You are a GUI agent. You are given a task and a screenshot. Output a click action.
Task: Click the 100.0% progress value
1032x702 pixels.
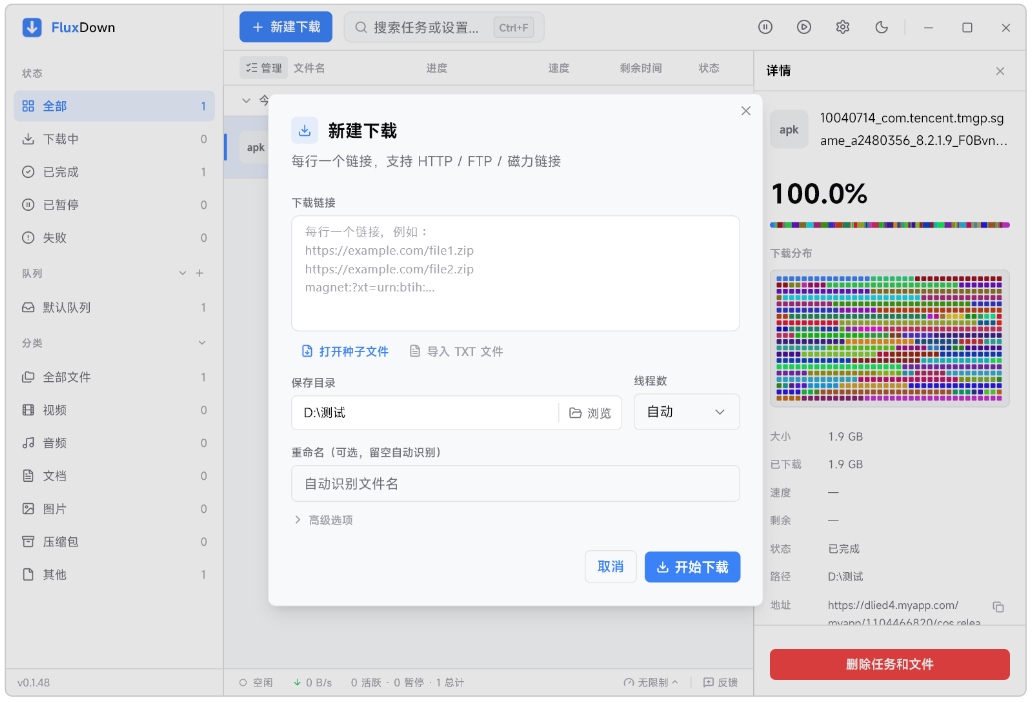819,193
